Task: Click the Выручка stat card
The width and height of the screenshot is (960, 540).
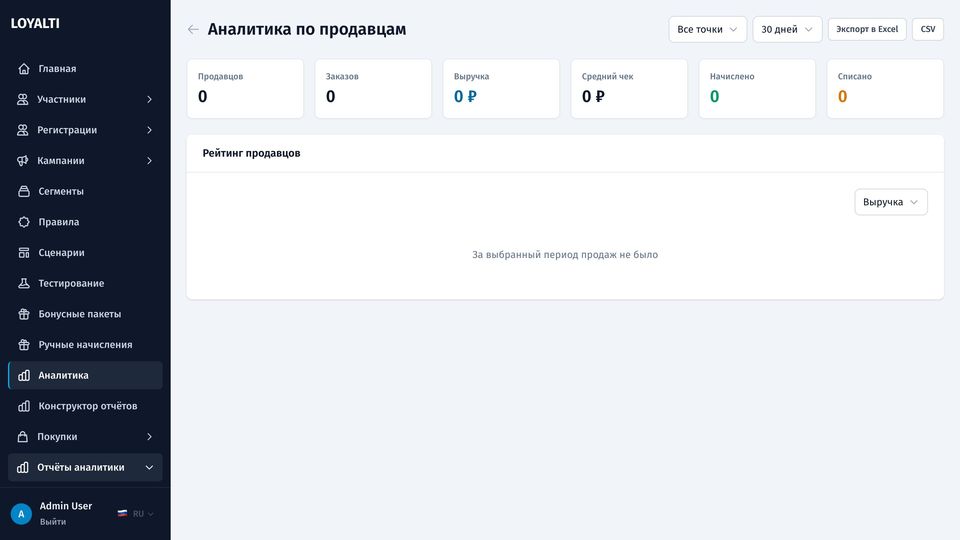Action: [501, 89]
